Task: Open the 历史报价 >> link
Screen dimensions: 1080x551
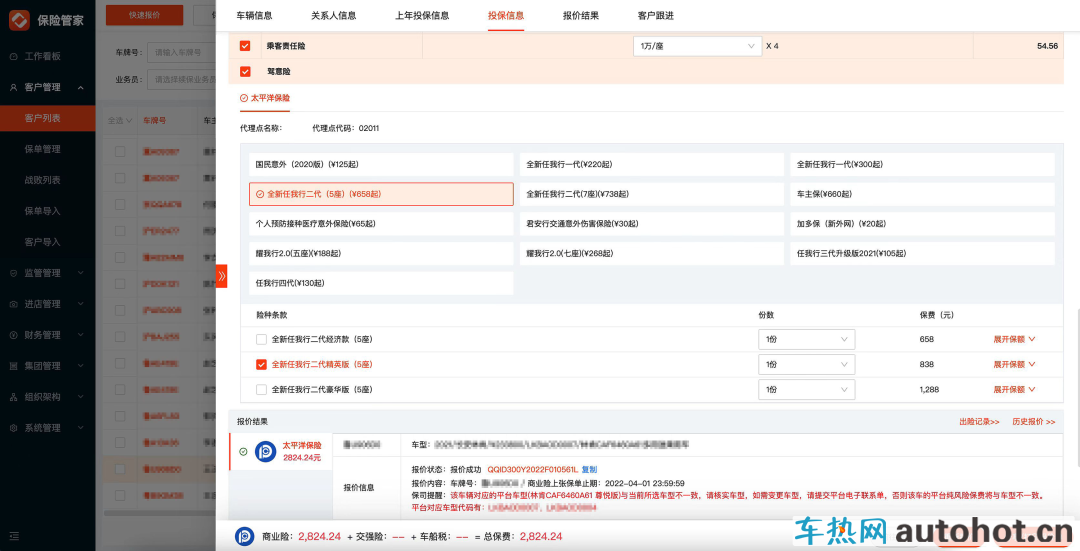Action: tap(1033, 422)
